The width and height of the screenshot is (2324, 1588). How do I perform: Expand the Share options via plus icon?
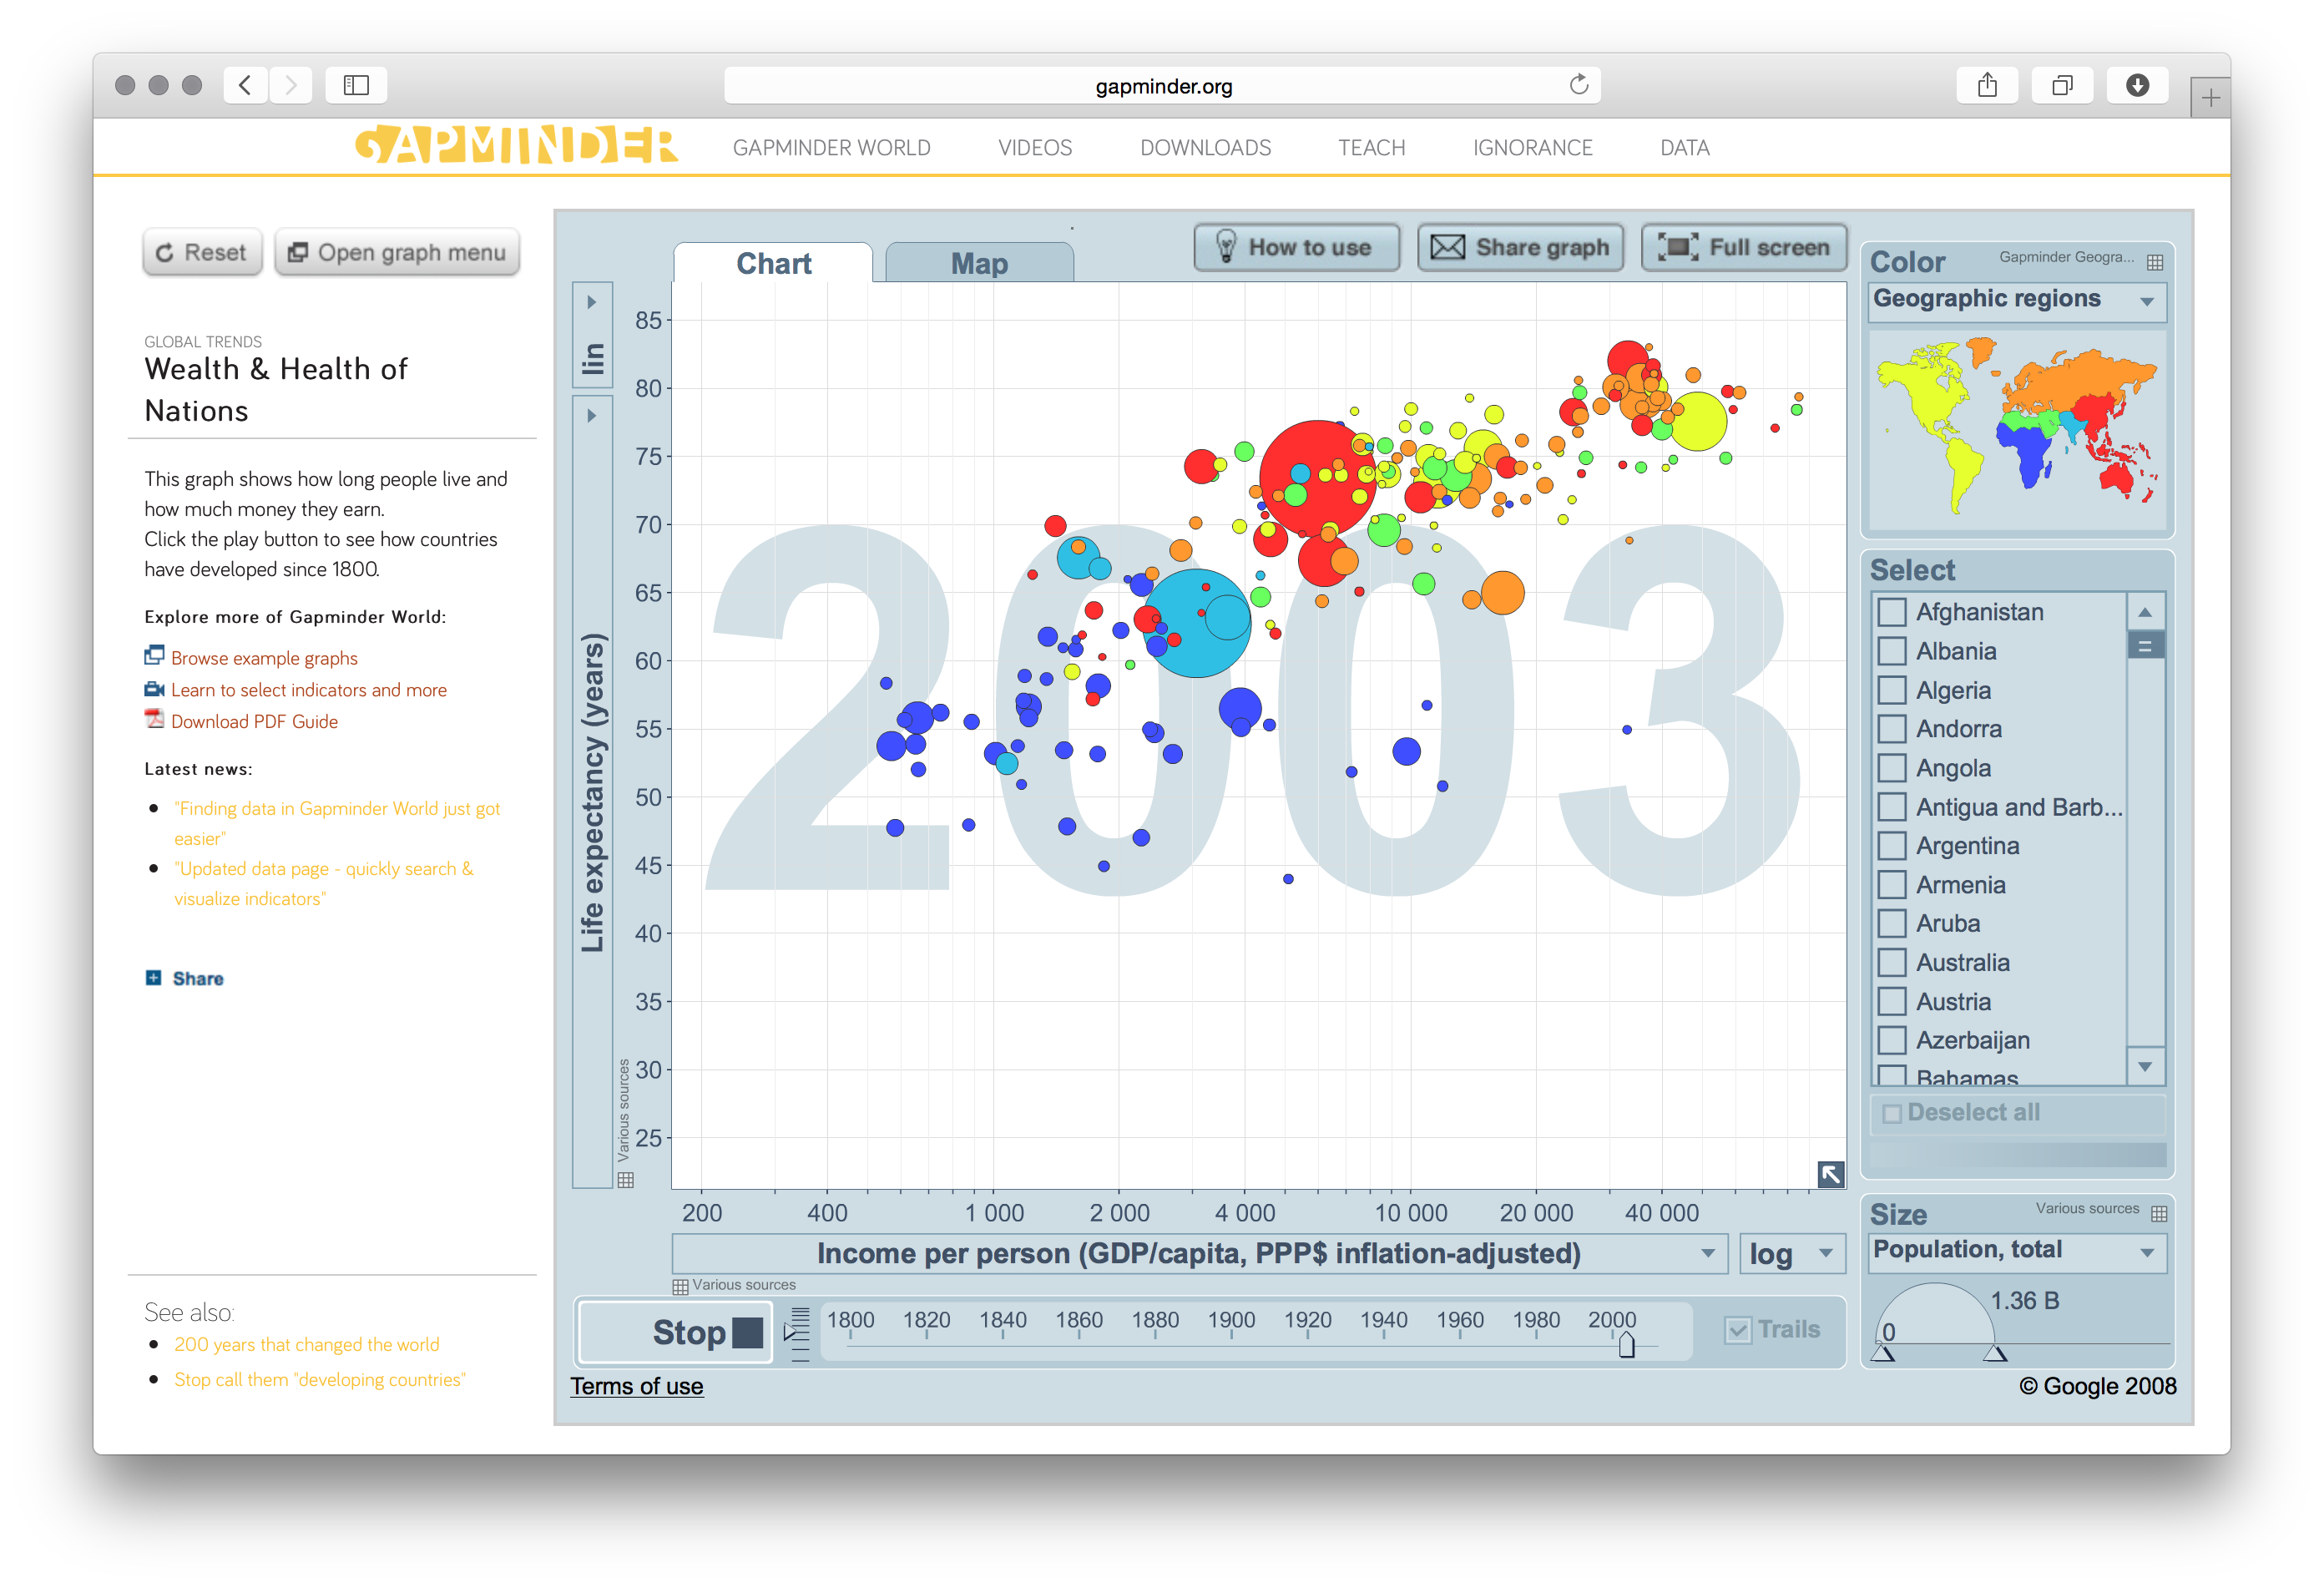(x=153, y=978)
